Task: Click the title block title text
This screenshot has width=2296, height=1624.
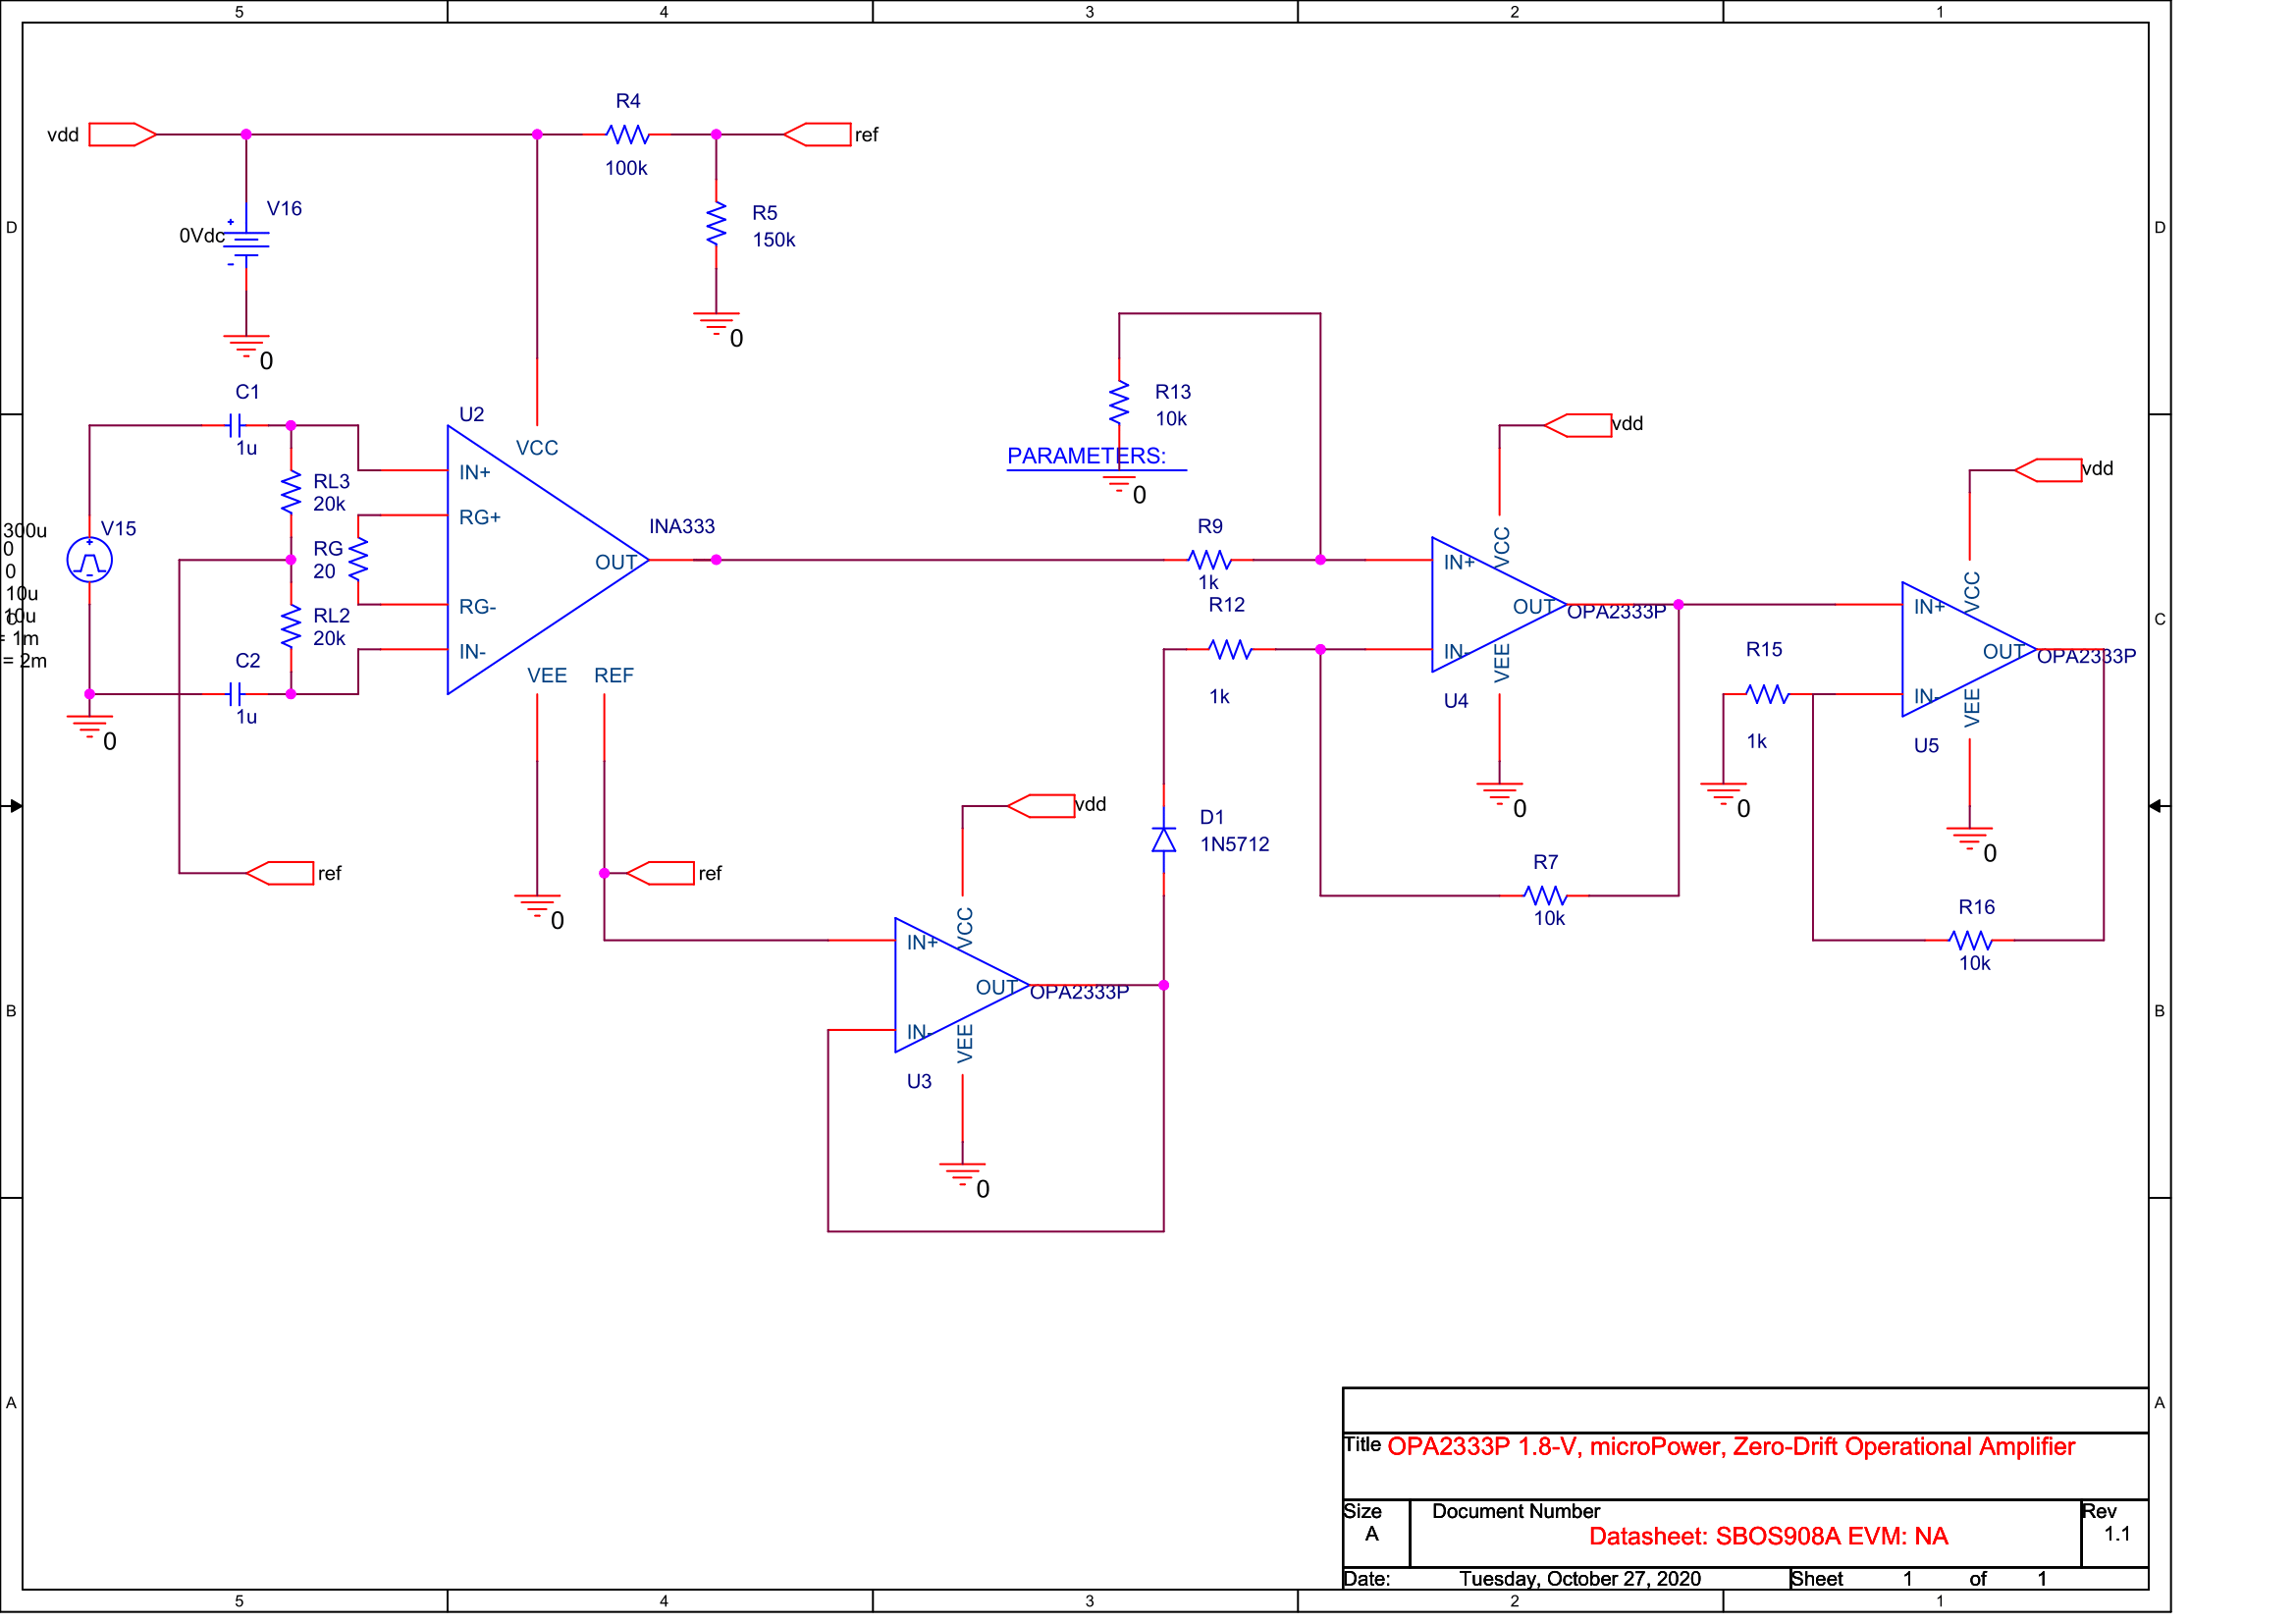Action: tap(1731, 1447)
